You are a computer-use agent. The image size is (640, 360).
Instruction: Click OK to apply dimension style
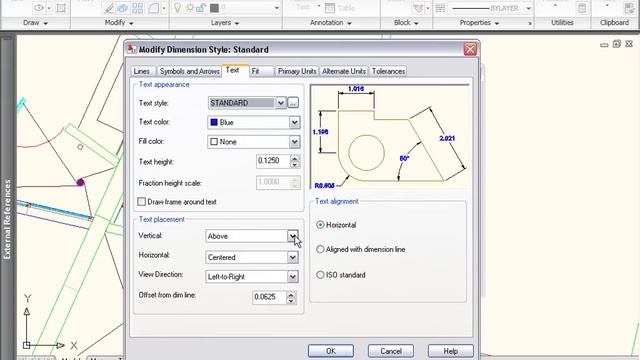[x=331, y=351]
